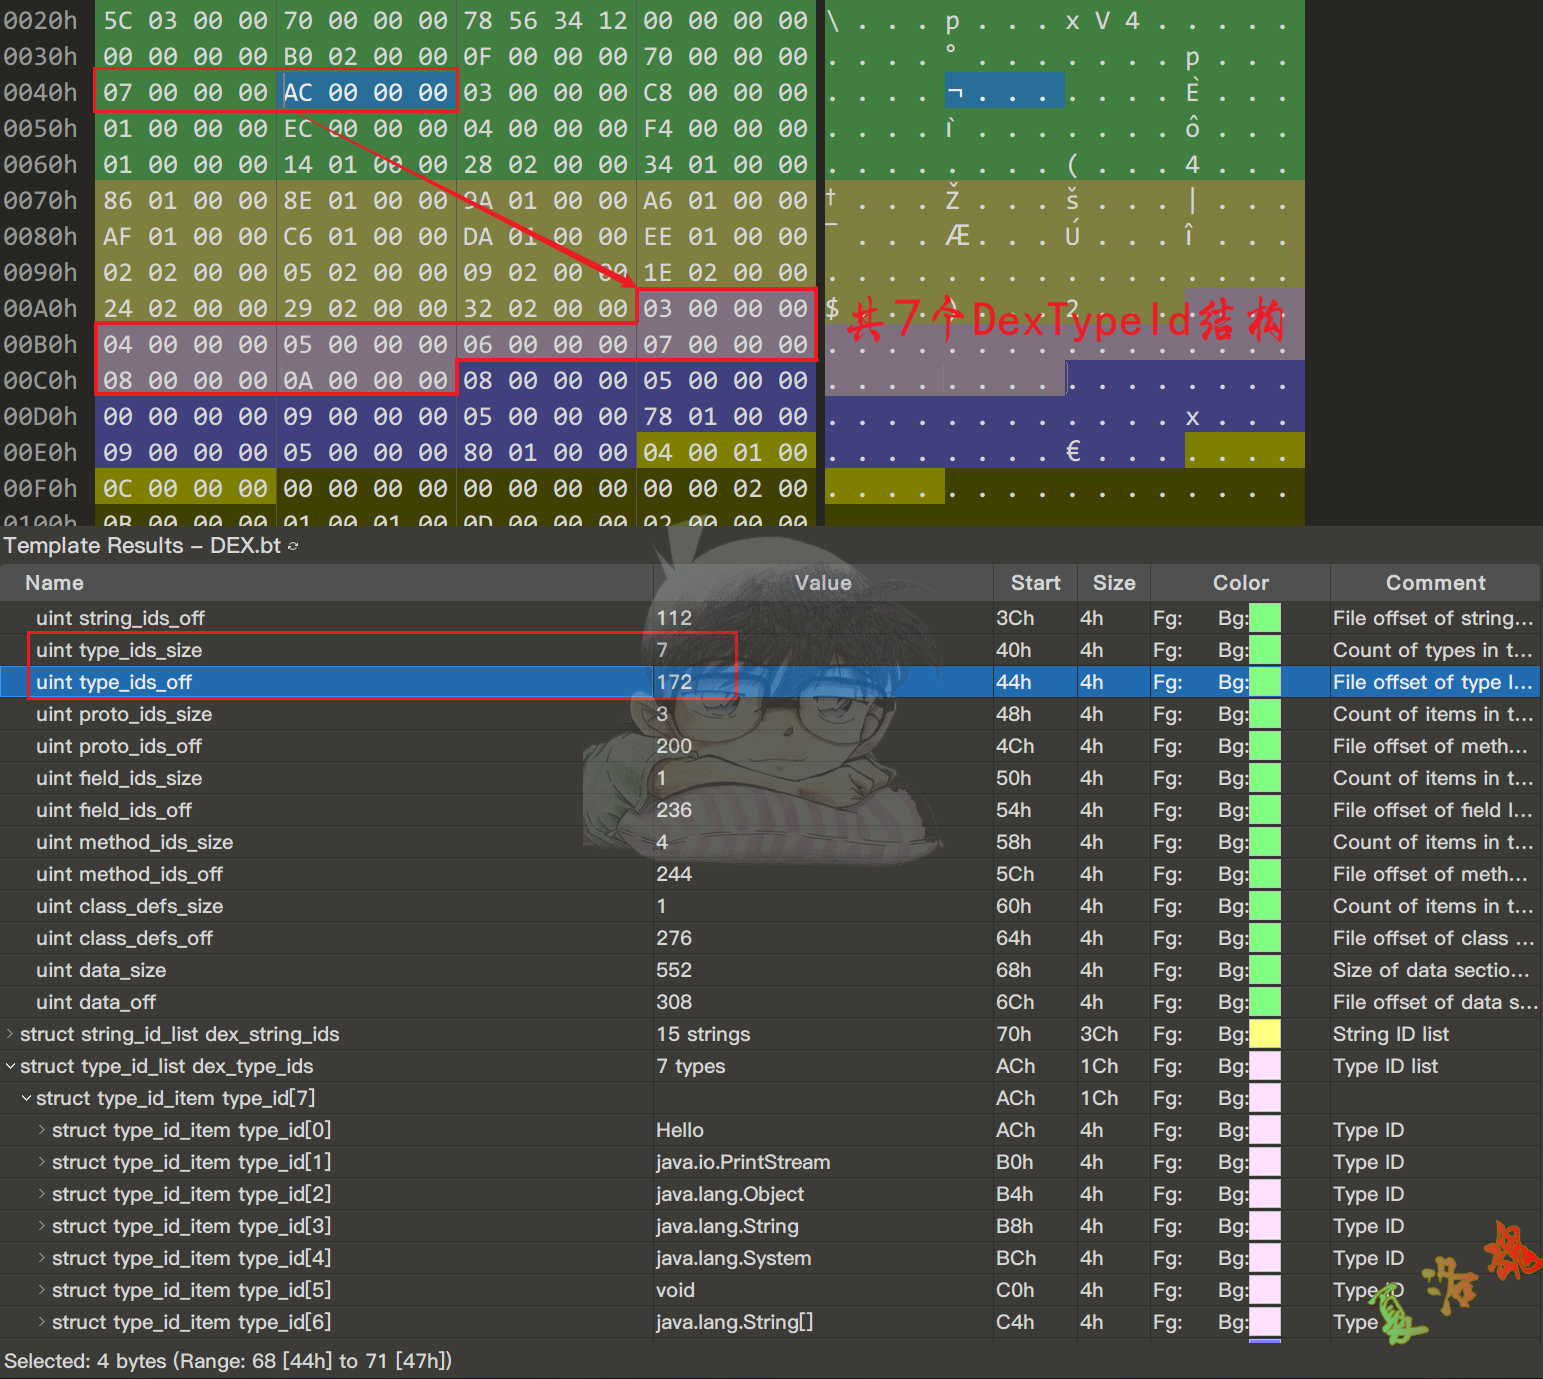Click the 78 byte in hex row 00D0h

658,417
